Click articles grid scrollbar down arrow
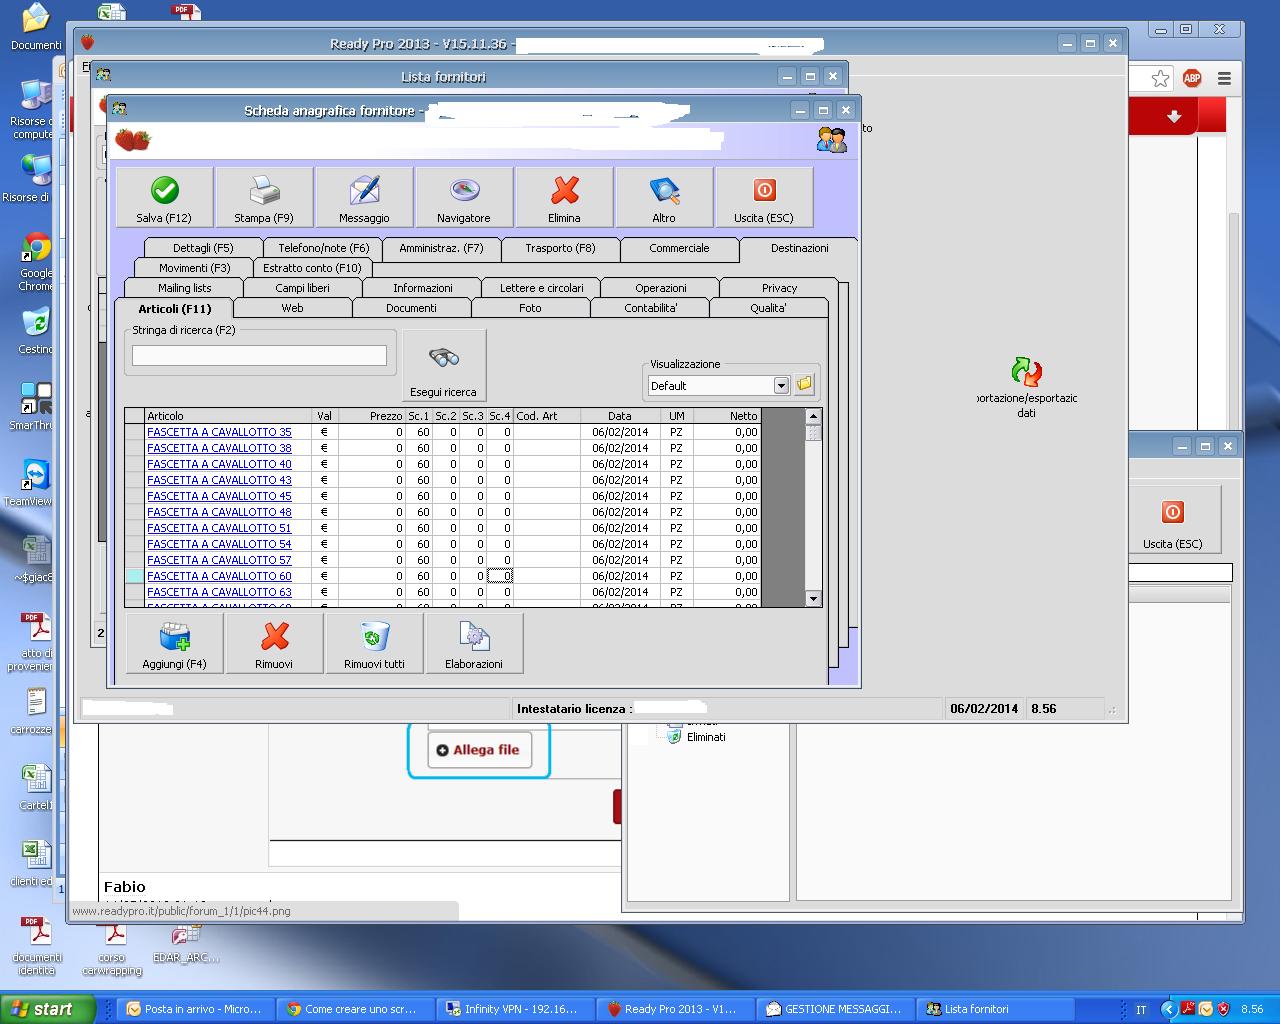This screenshot has width=1280, height=1024. pyautogui.click(x=813, y=598)
